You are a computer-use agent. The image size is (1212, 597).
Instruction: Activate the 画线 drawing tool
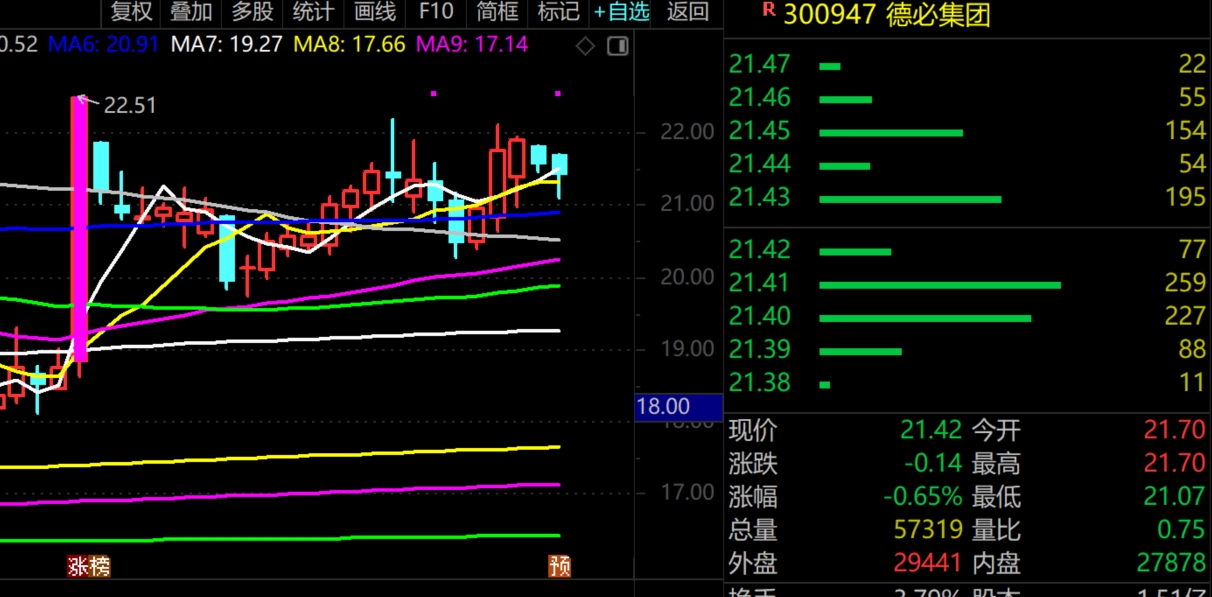375,12
